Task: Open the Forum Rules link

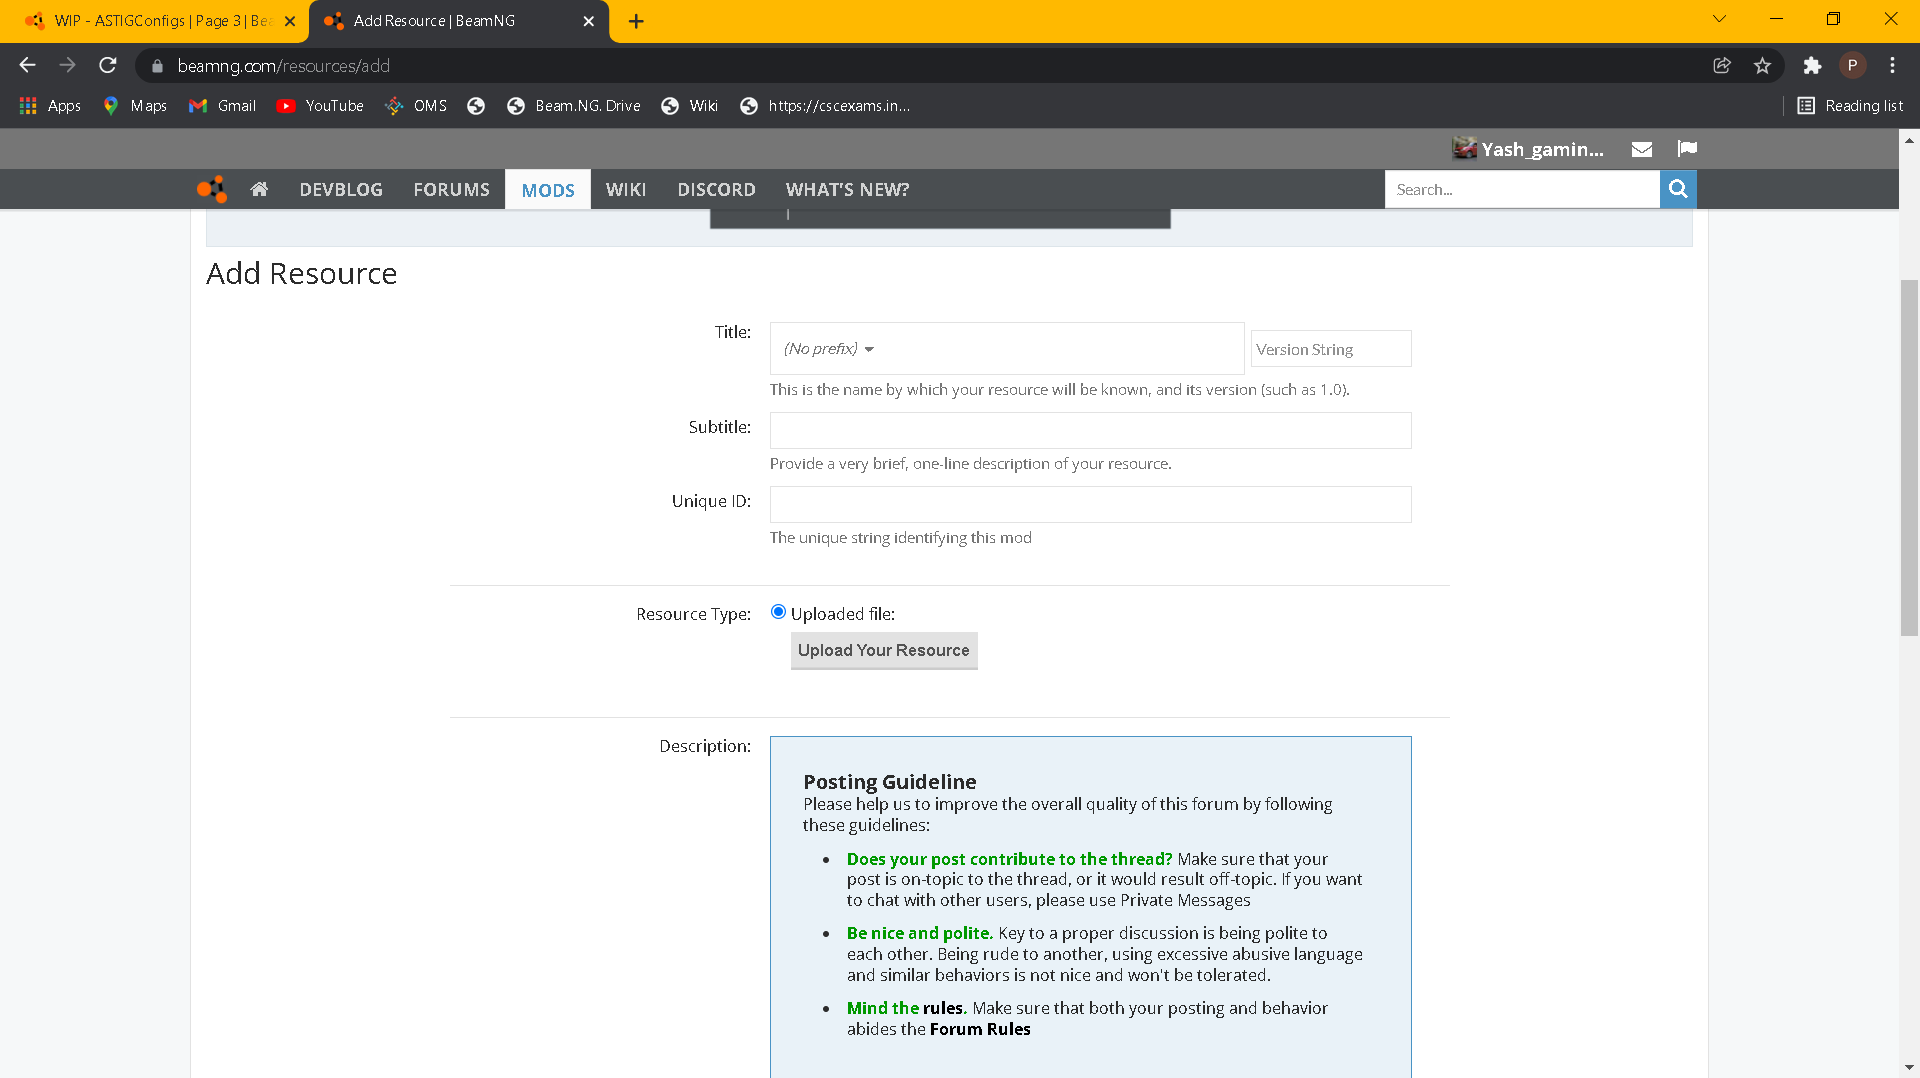Action: [980, 1029]
